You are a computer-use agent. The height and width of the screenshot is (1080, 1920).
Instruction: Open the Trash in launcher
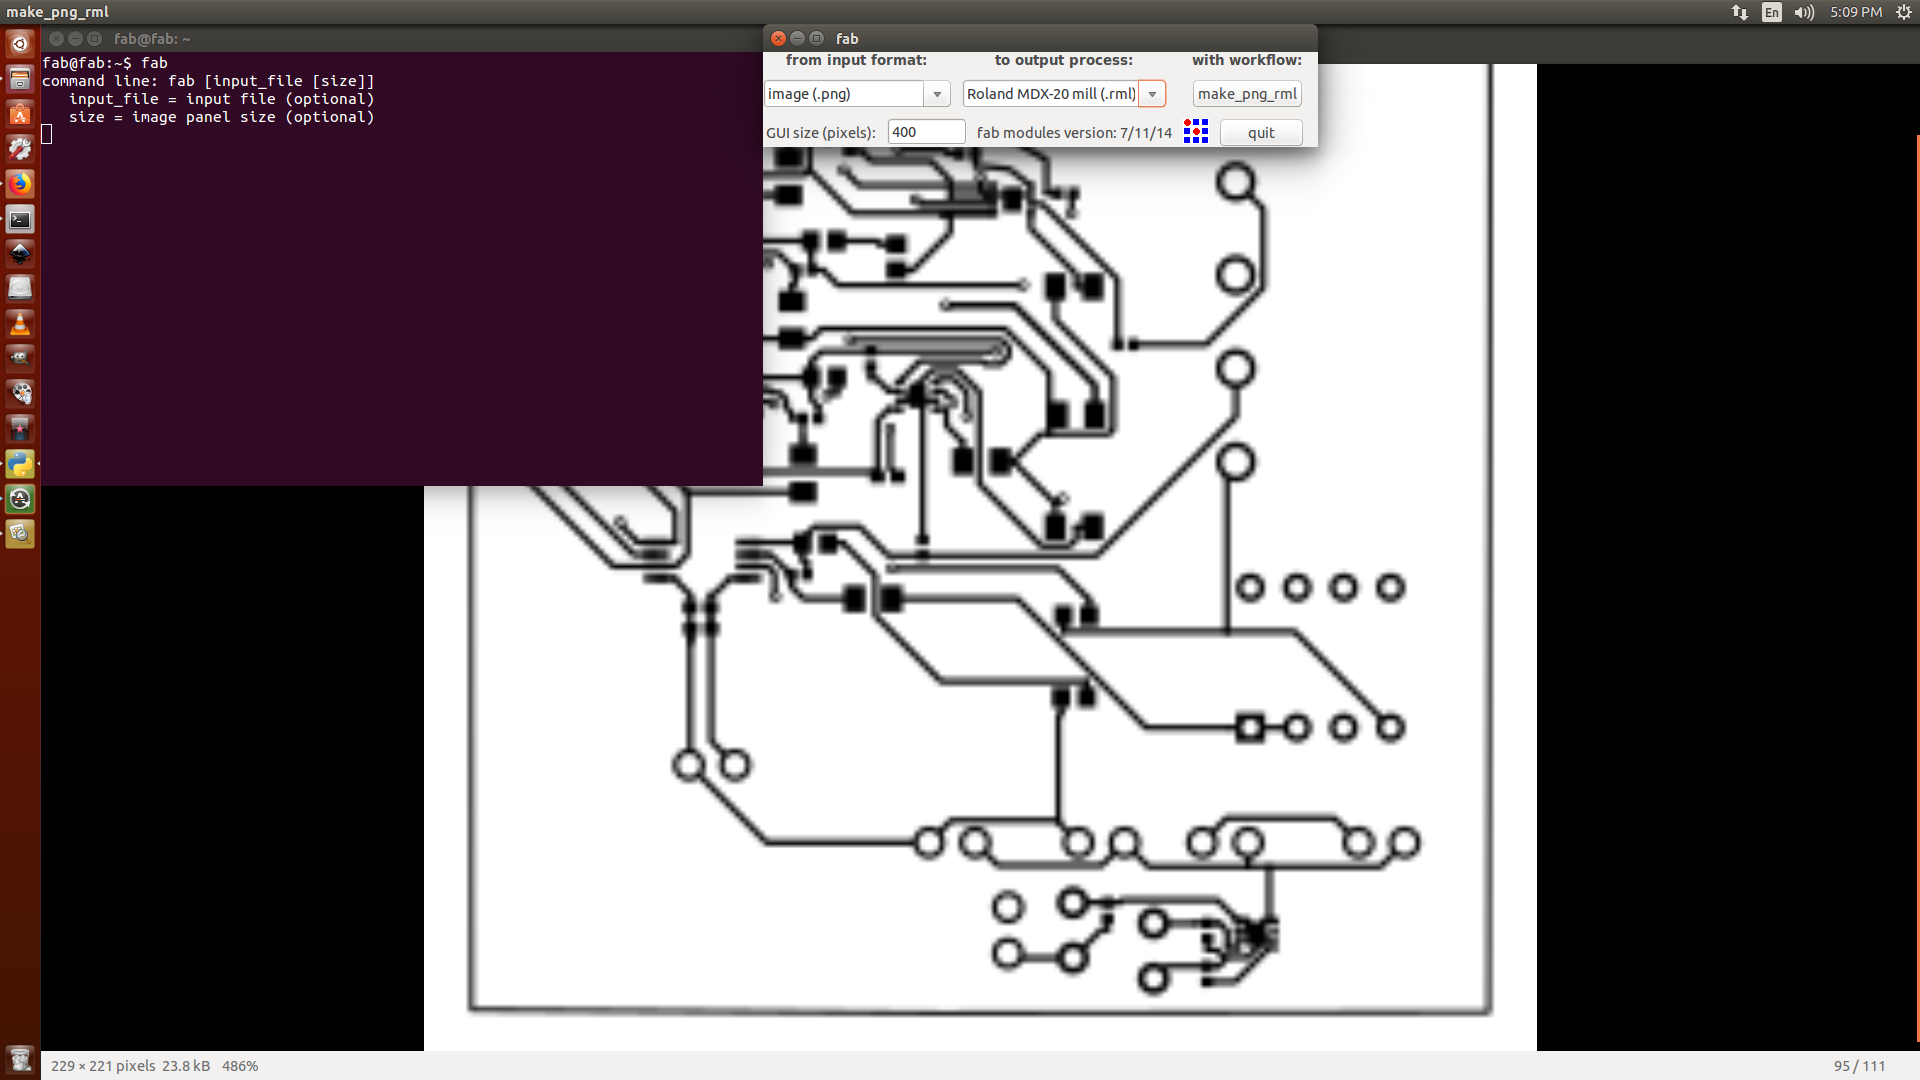[20, 1059]
